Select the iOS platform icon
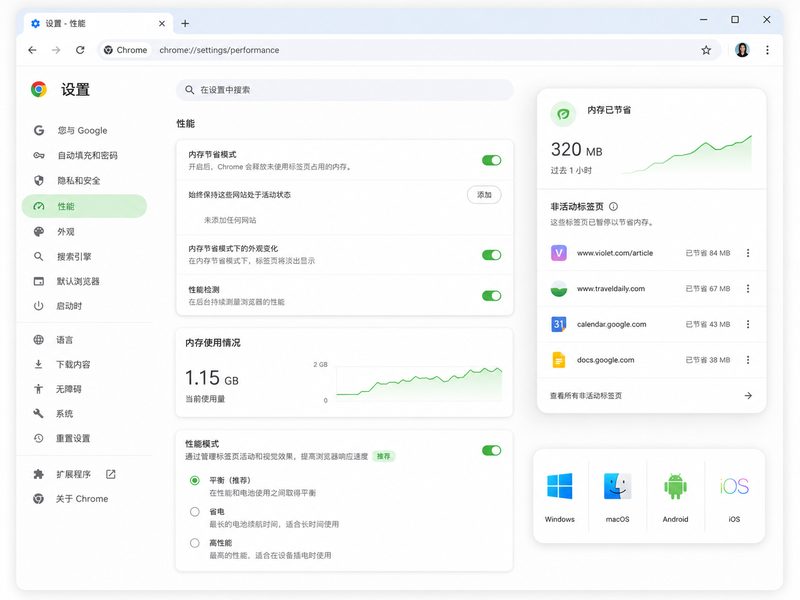 point(734,486)
